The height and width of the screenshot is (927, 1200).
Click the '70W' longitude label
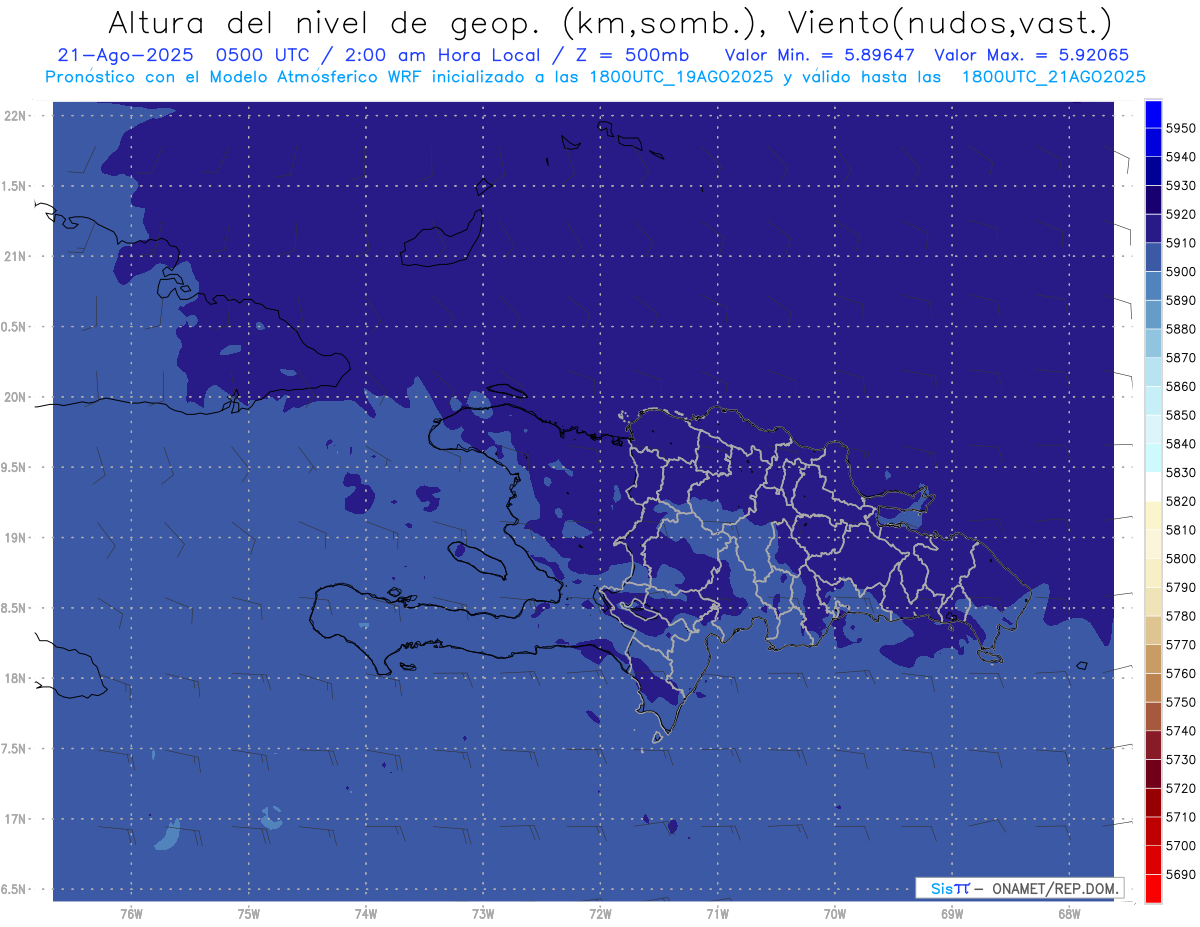(x=835, y=914)
